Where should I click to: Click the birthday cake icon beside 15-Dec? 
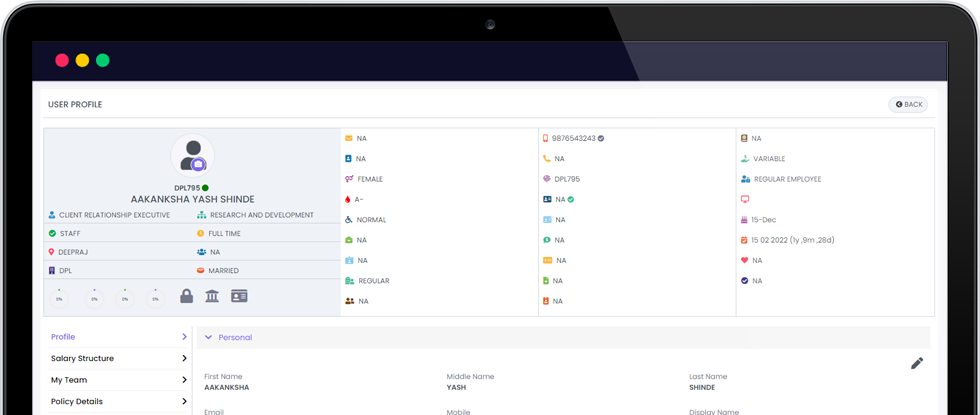pyautogui.click(x=744, y=220)
